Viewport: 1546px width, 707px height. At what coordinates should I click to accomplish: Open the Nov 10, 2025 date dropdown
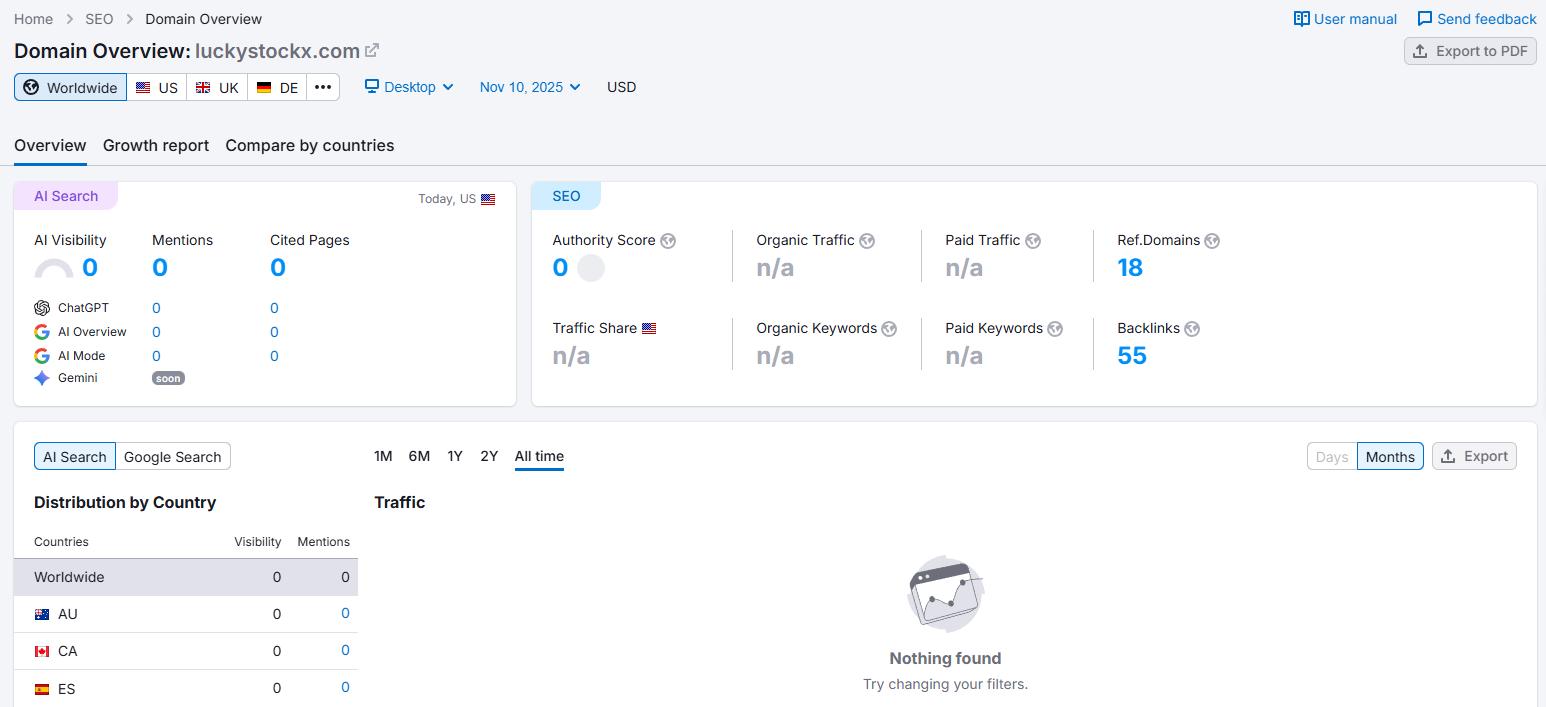530,87
